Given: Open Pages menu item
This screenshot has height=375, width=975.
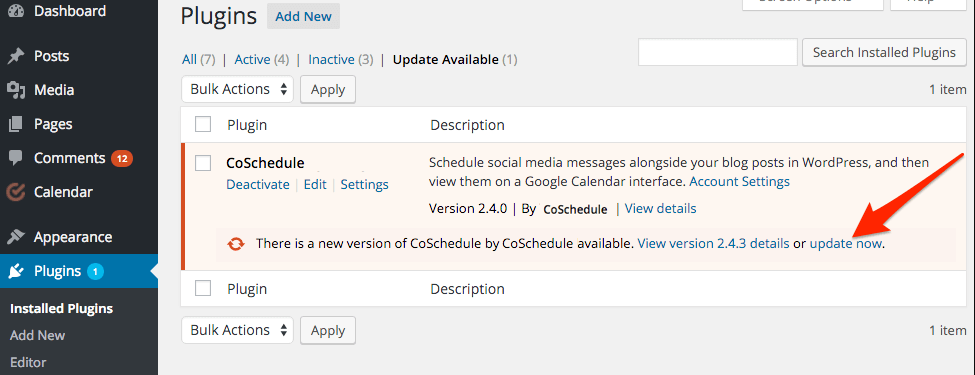Looking at the screenshot, I should (53, 124).
